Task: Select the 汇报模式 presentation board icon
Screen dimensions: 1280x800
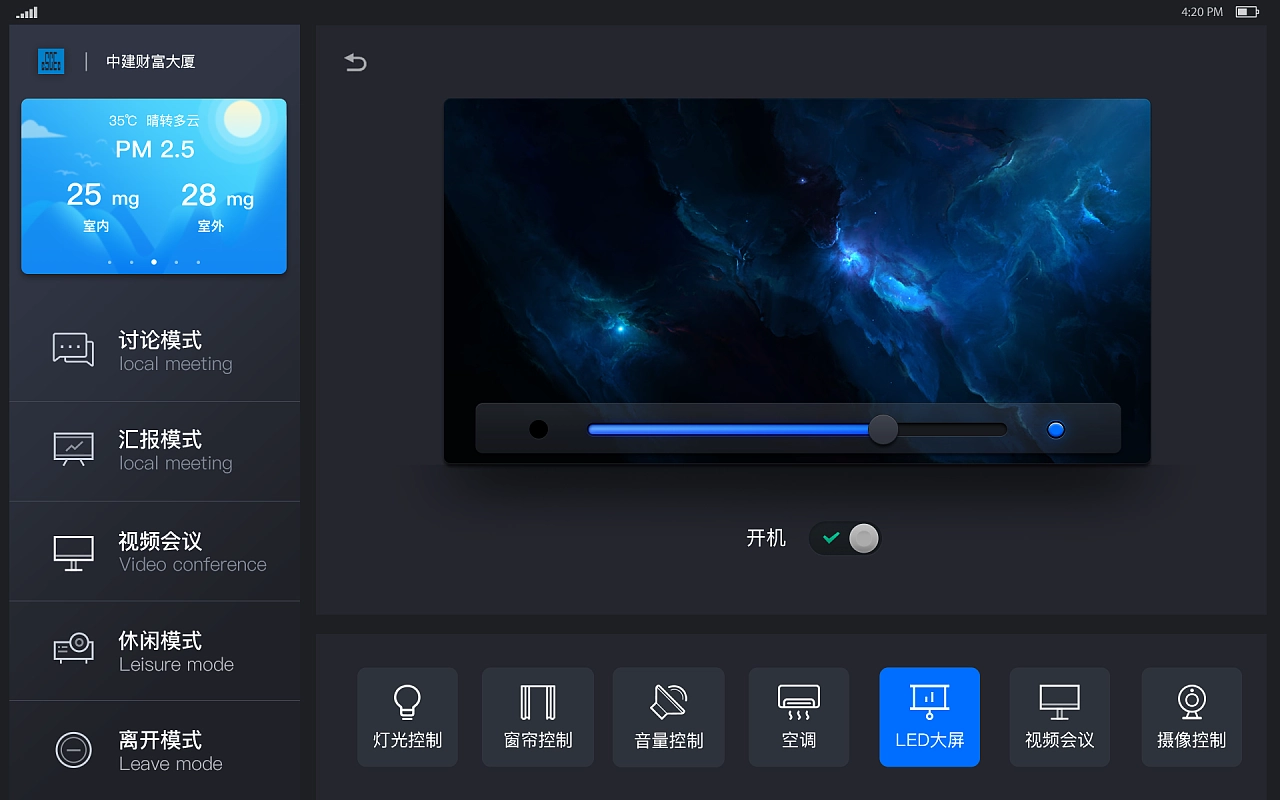Action: coord(73,448)
